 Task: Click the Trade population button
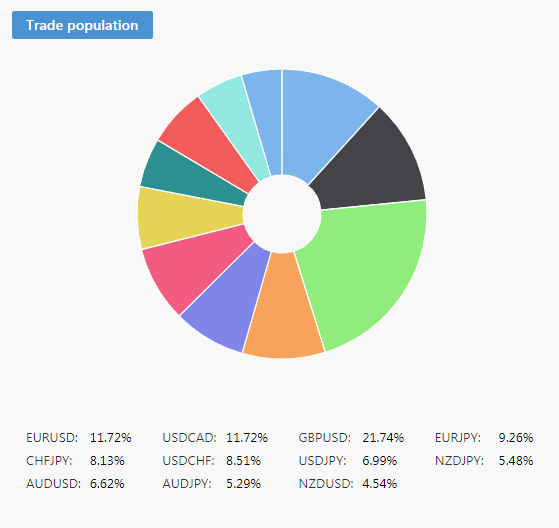82,25
